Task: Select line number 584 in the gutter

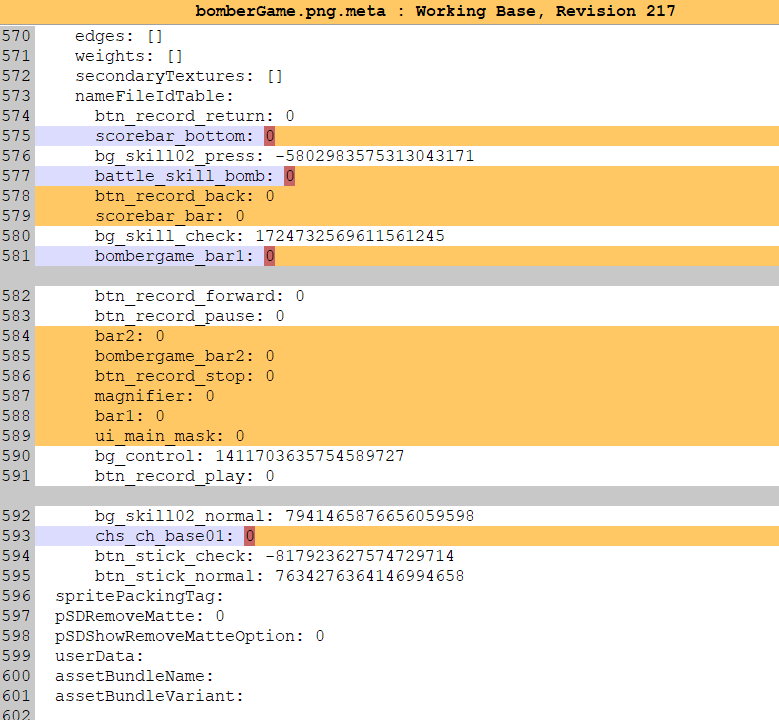Action: coord(16,336)
